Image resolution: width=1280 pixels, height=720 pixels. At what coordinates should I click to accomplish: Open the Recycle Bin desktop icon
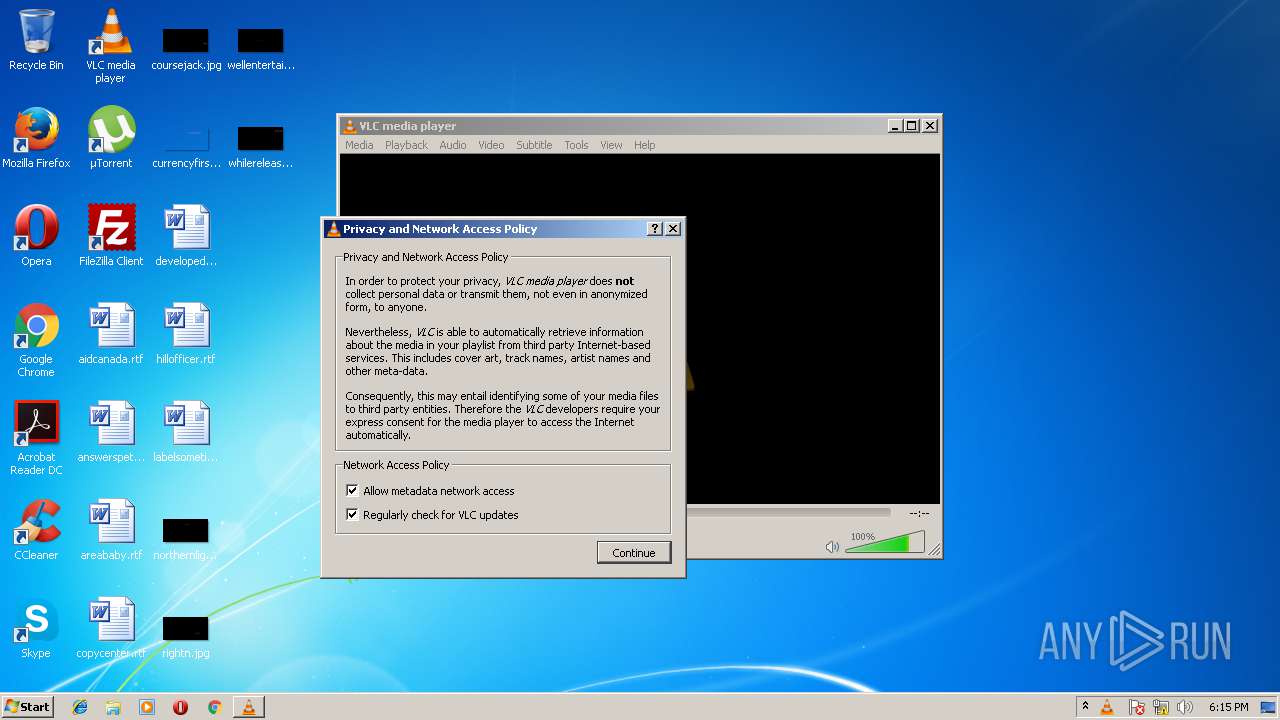click(x=36, y=40)
